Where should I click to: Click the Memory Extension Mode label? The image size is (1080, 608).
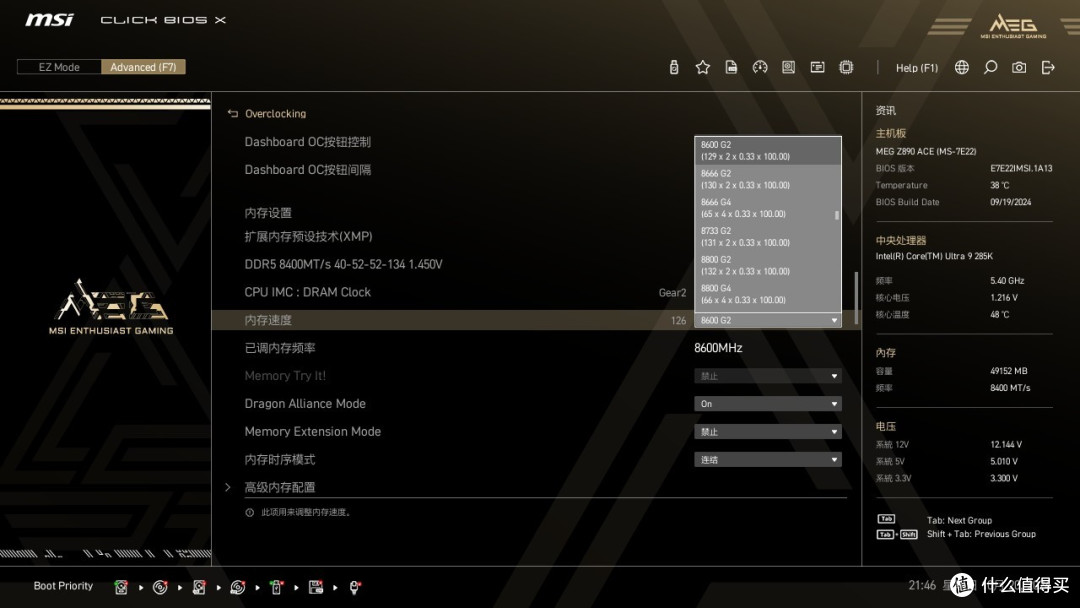[313, 432]
